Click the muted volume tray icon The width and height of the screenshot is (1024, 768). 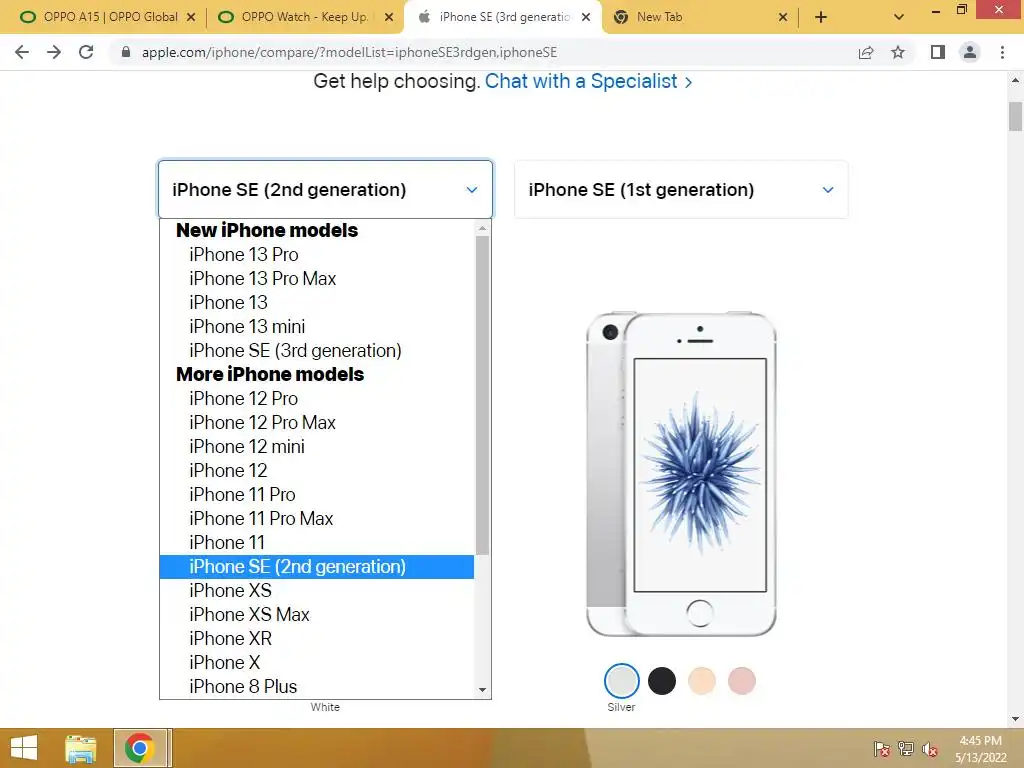930,749
